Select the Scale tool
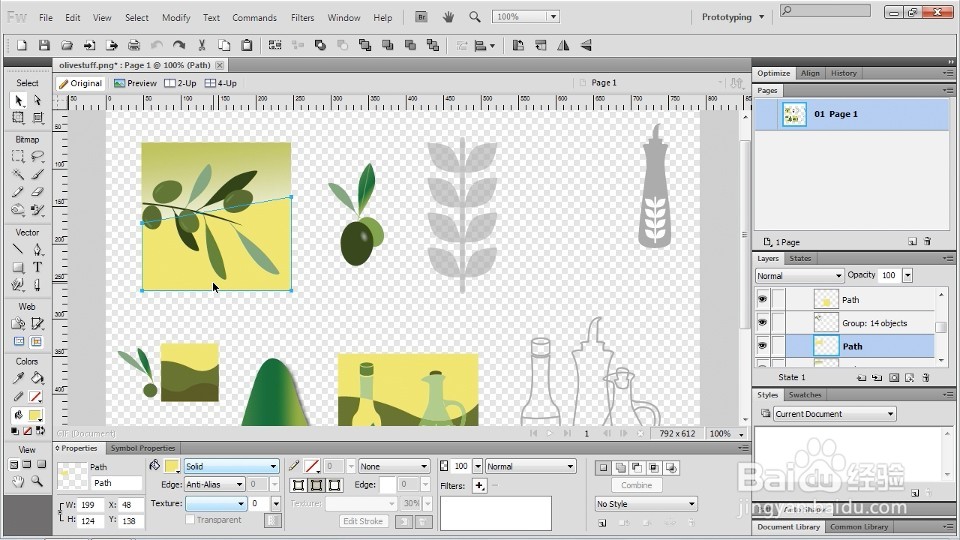This screenshot has width=960, height=540. 18,118
